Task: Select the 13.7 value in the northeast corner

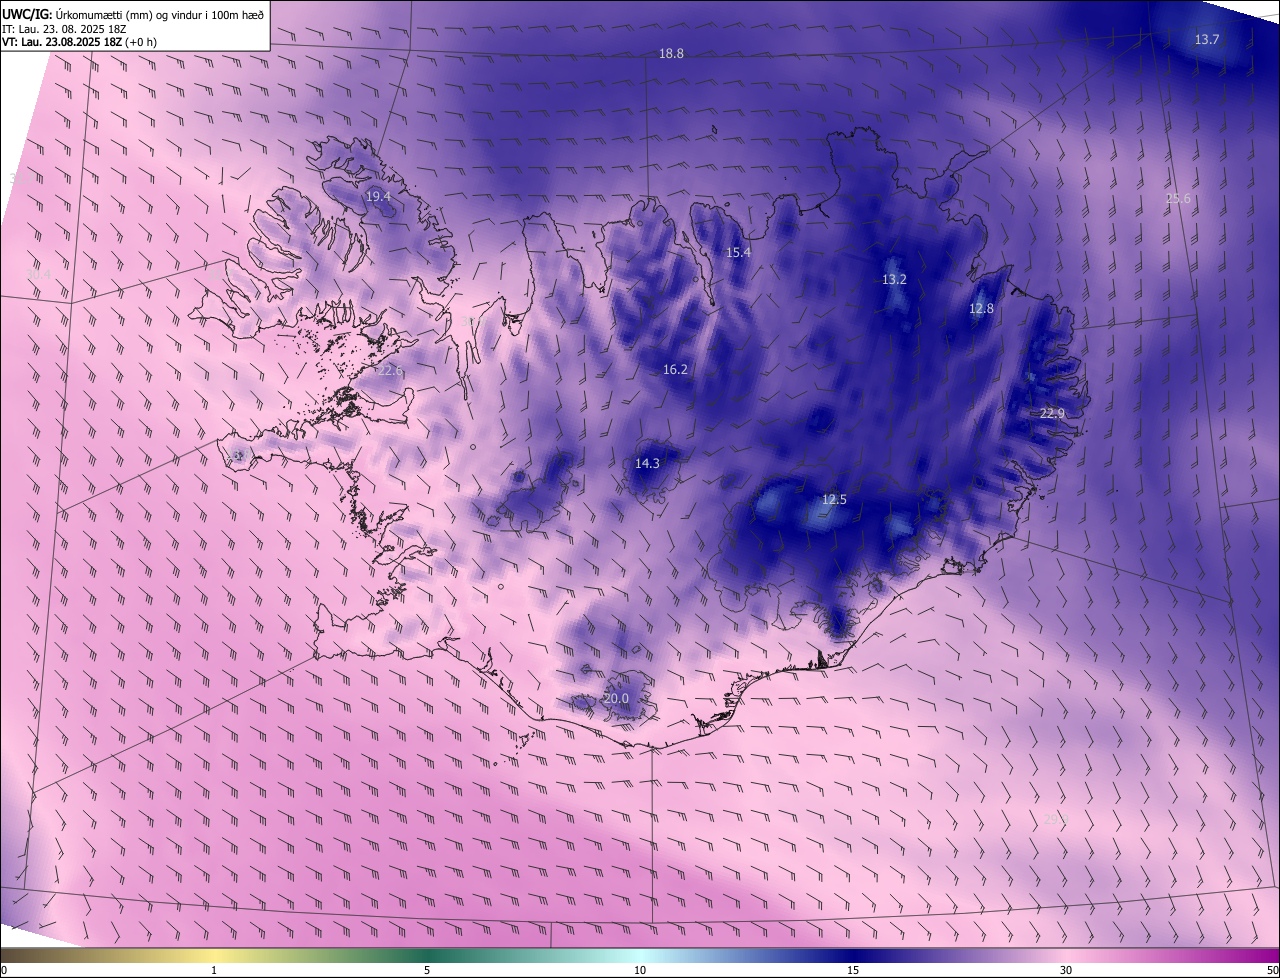Action: click(1207, 40)
